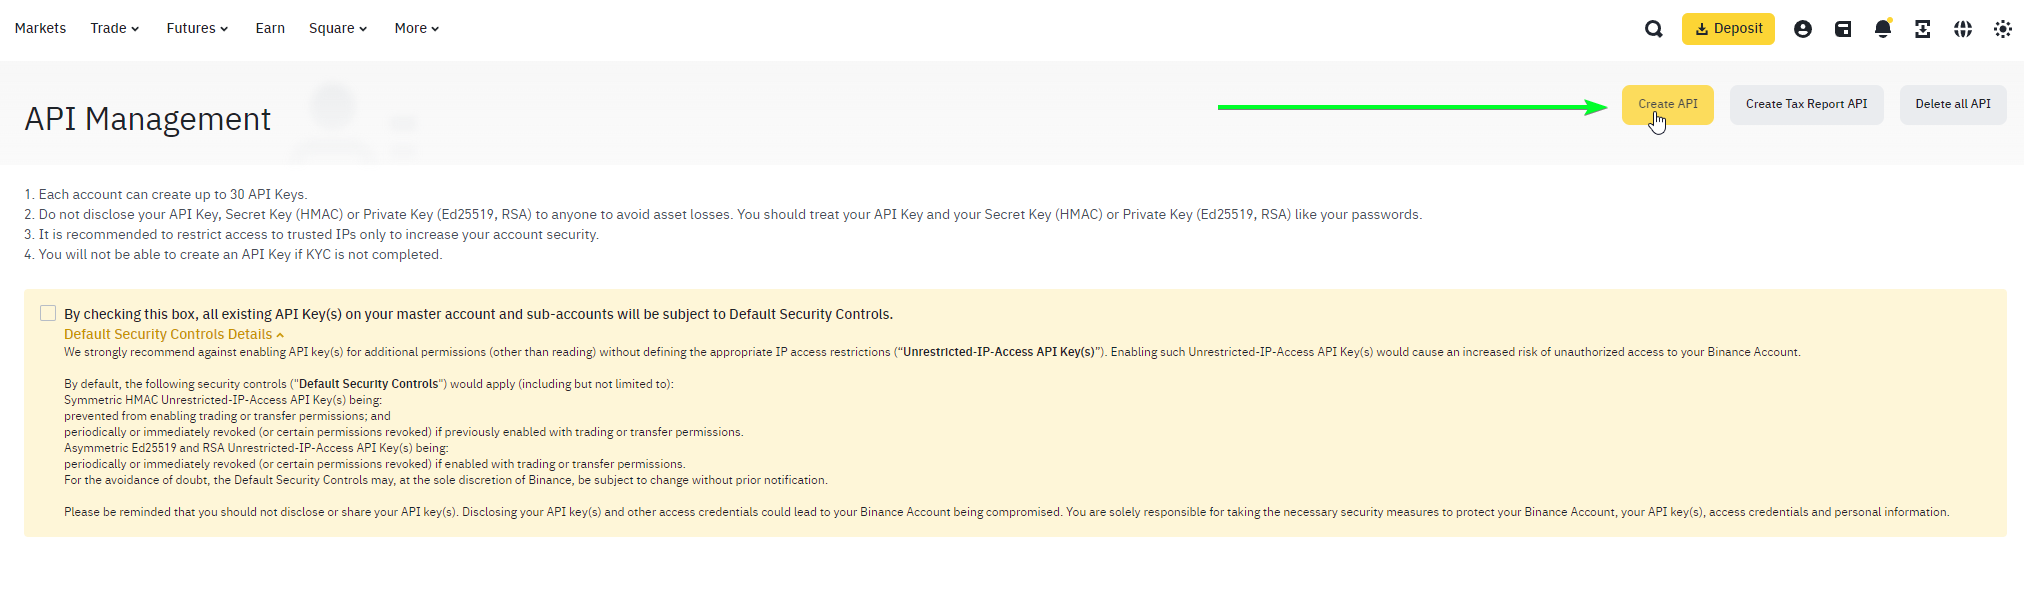Open the wallet icon

tap(1843, 29)
